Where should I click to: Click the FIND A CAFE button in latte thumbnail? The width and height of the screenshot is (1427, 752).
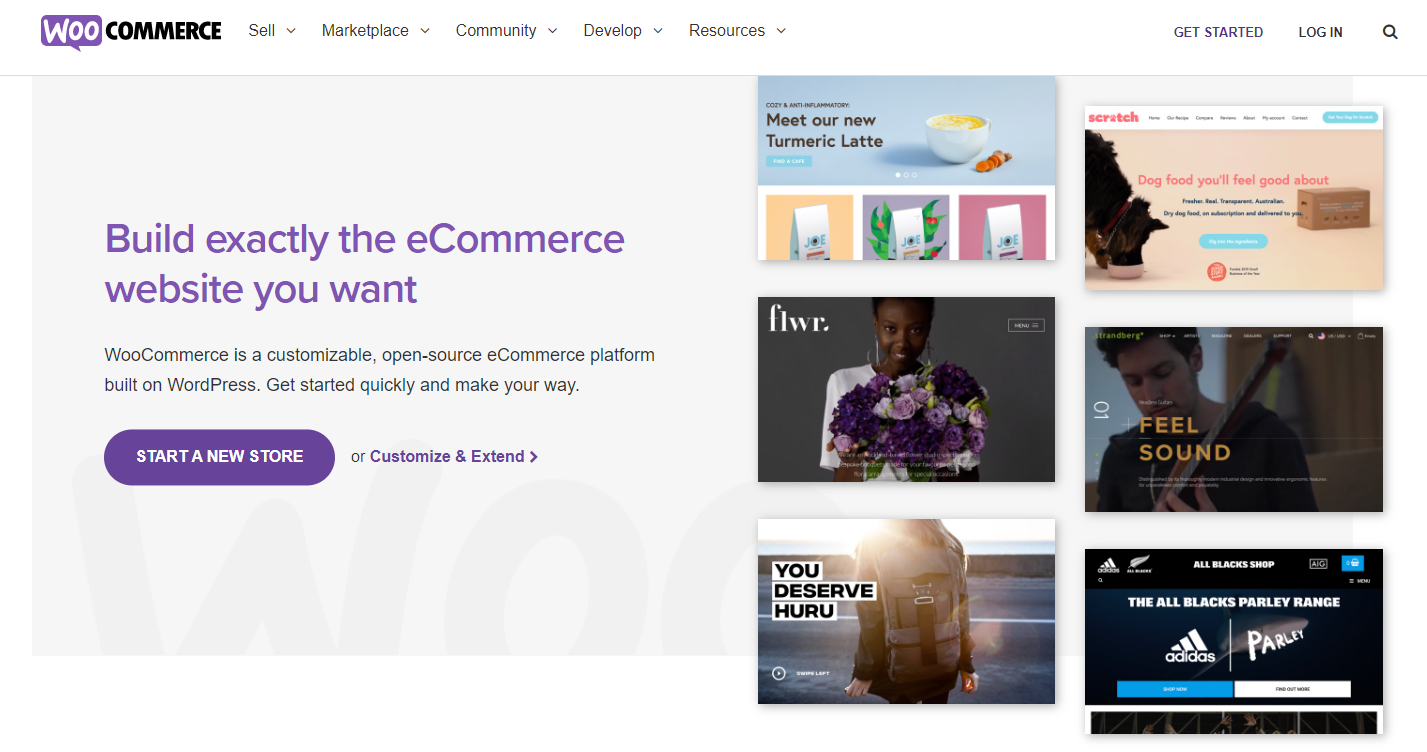(789, 160)
